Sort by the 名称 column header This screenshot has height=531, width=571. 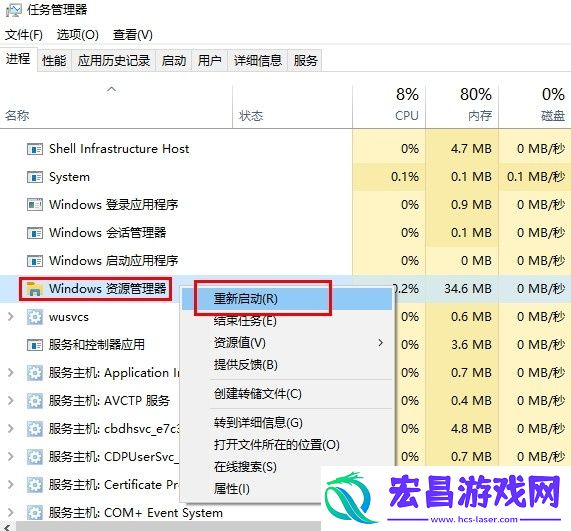click(x=116, y=106)
